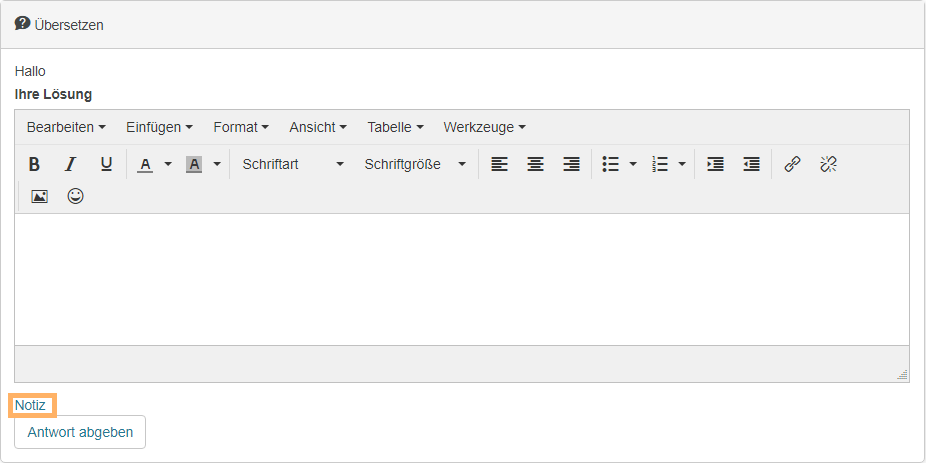Click the Antwort abgeben button
This screenshot has width=926, height=463.
click(80, 432)
